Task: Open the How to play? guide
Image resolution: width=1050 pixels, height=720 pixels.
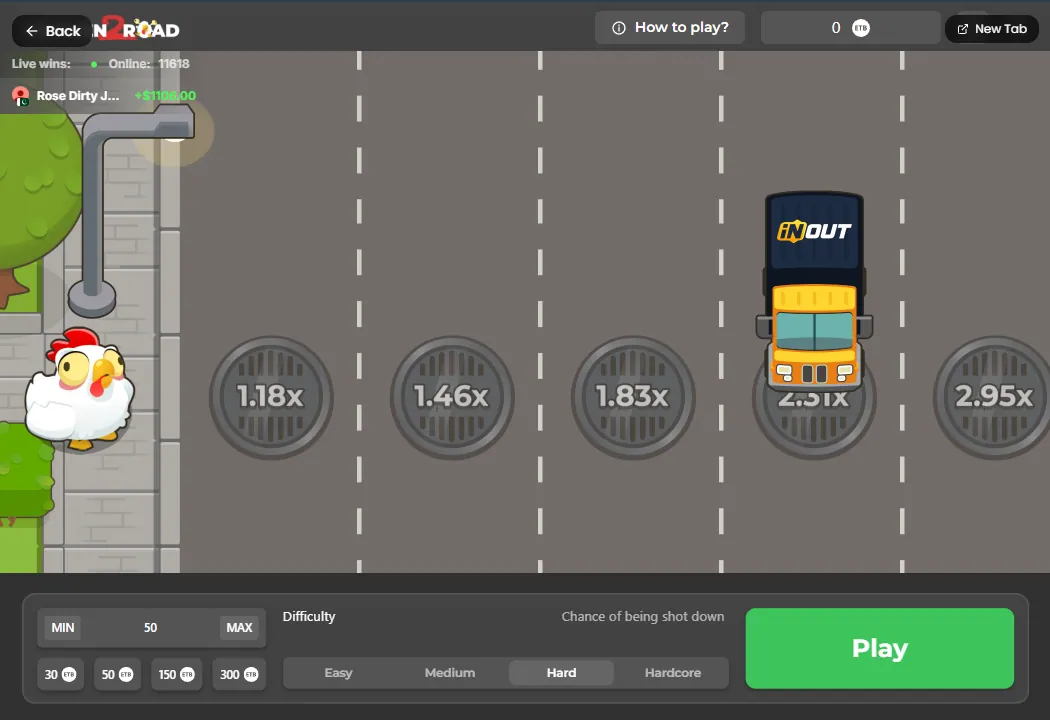Action: [670, 27]
